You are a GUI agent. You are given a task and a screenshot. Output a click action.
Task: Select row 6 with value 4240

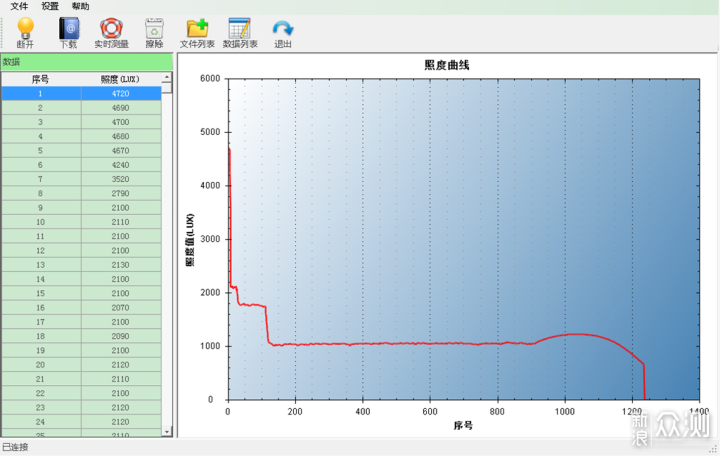[x=81, y=164]
